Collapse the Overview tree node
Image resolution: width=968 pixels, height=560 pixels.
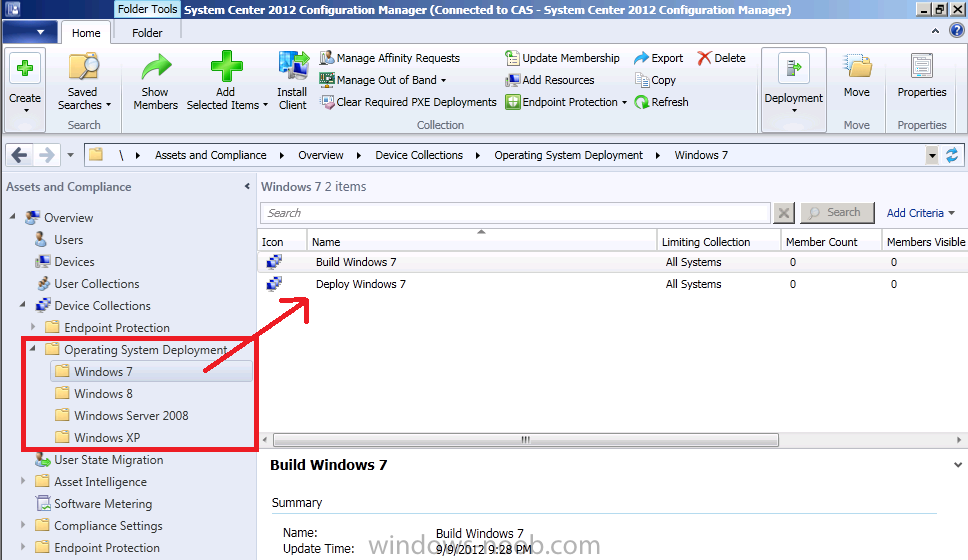[13, 217]
